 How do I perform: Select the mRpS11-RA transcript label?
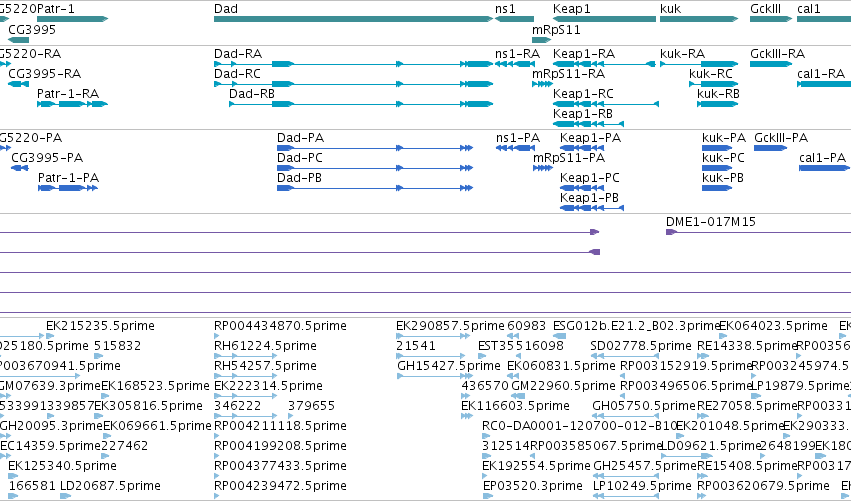[568, 74]
